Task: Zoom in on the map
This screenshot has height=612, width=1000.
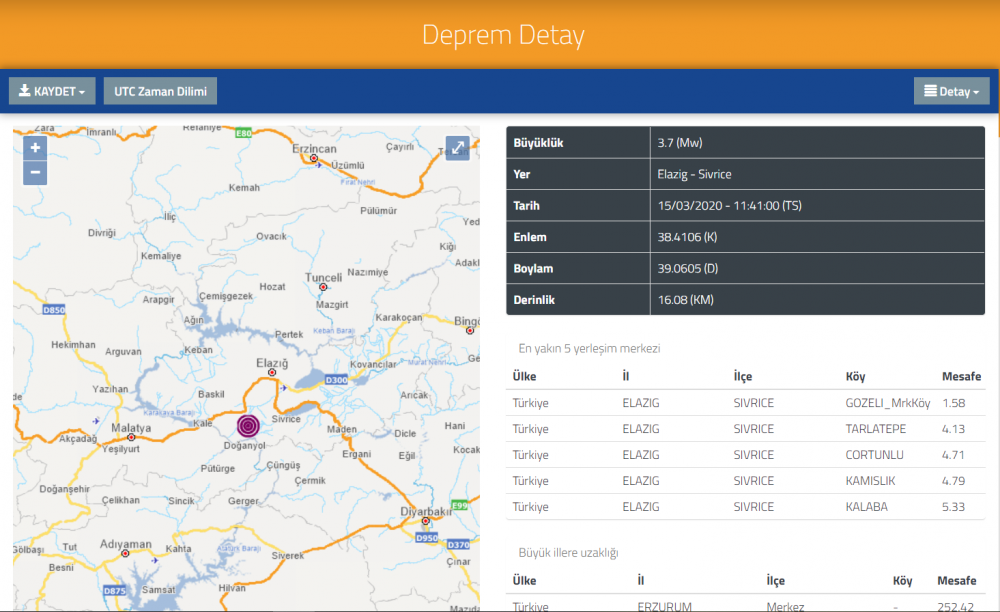Action: [x=35, y=148]
